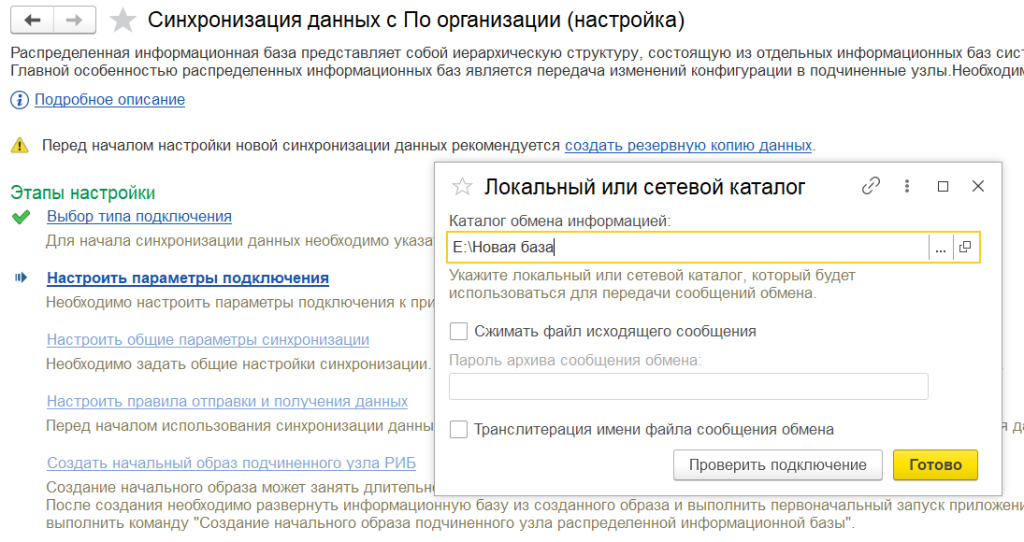This screenshot has height=542, width=1024.
Task: Toggle Транслитерация имени файла сообщения обмена
Action: coord(459,429)
